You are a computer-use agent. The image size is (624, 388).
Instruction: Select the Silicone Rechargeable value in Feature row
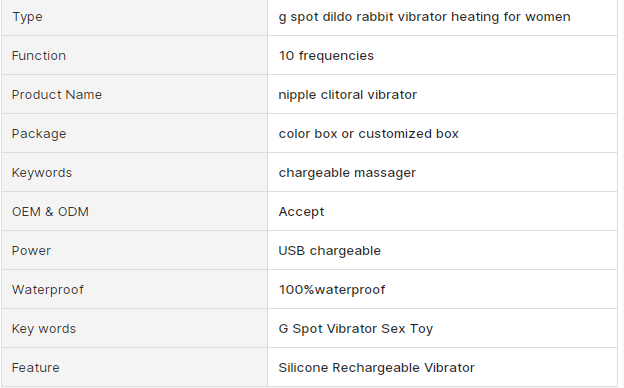pos(376,368)
